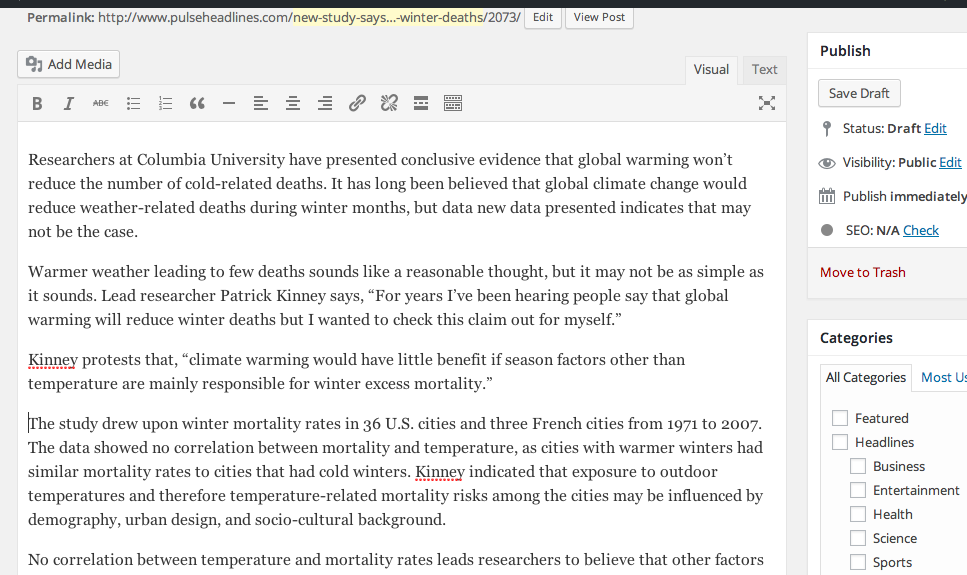Show the kitchen sink toolbar toggle

pyautogui.click(x=453, y=103)
